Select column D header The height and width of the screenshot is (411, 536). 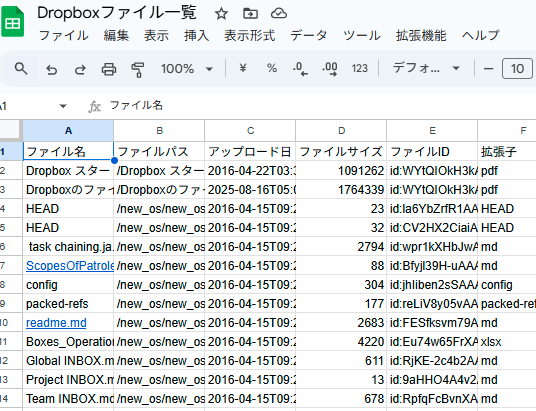(341, 131)
